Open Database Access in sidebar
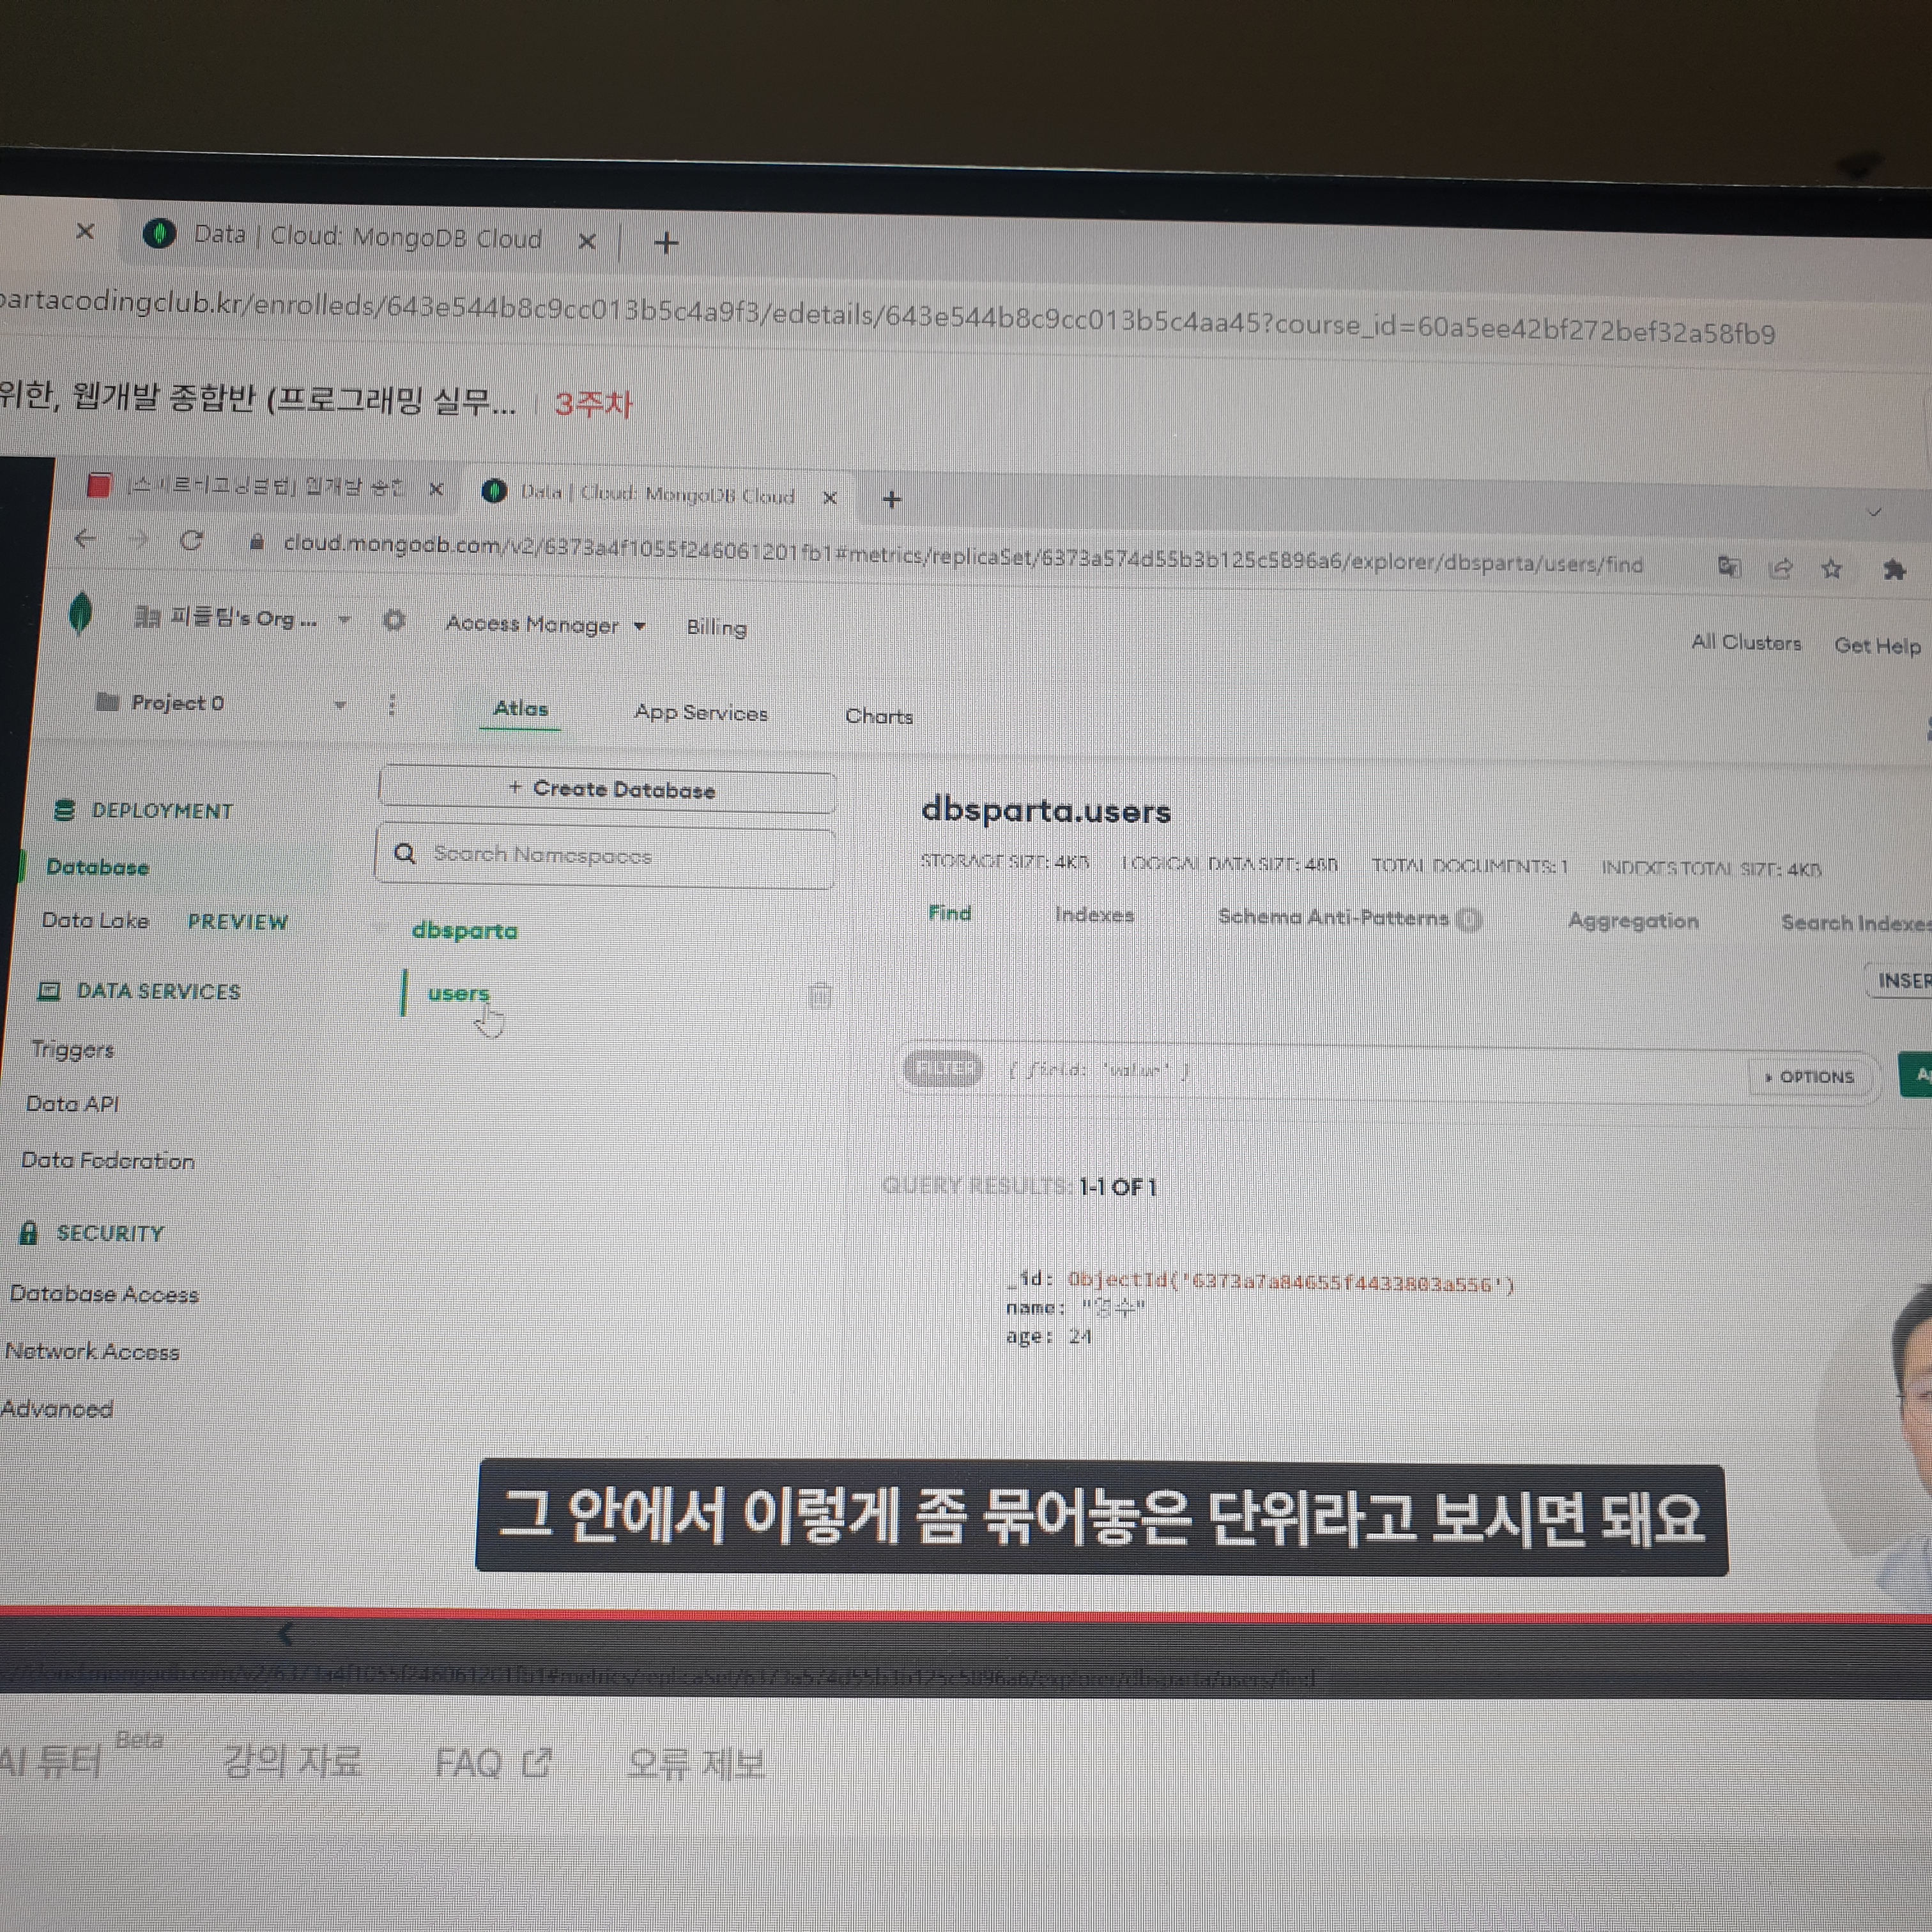1932x1932 pixels. click(x=104, y=1294)
